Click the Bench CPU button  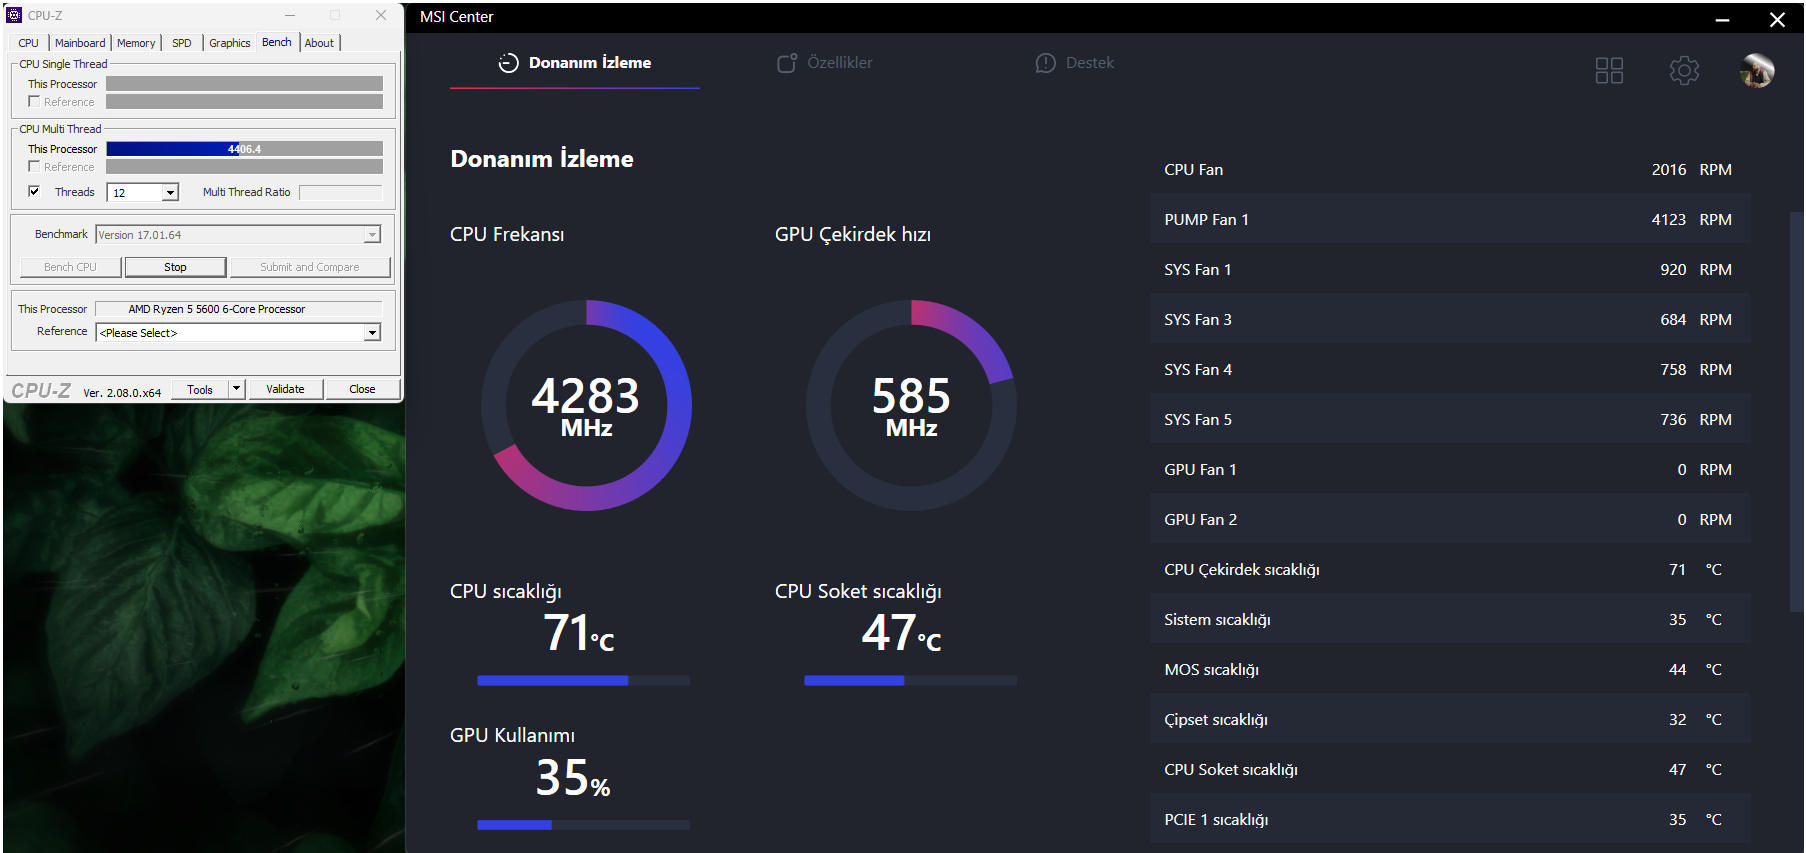tap(70, 267)
